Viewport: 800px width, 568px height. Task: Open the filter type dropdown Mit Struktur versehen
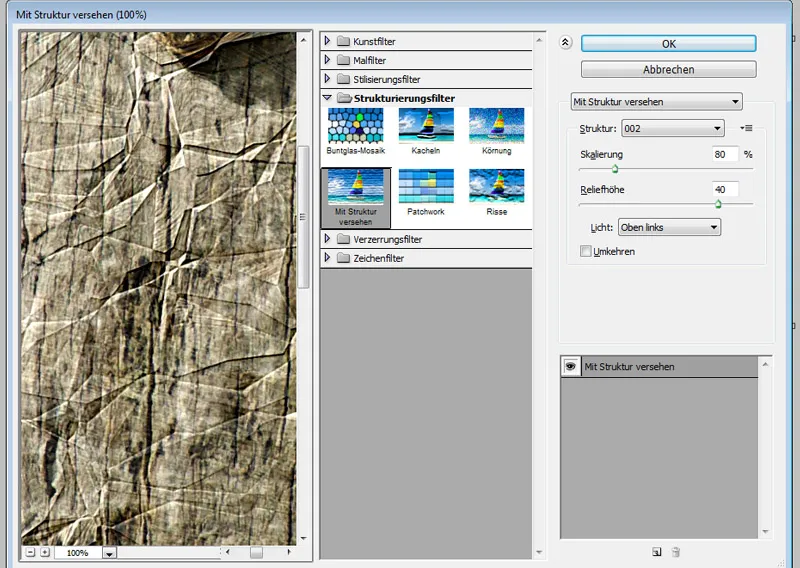[x=656, y=102]
